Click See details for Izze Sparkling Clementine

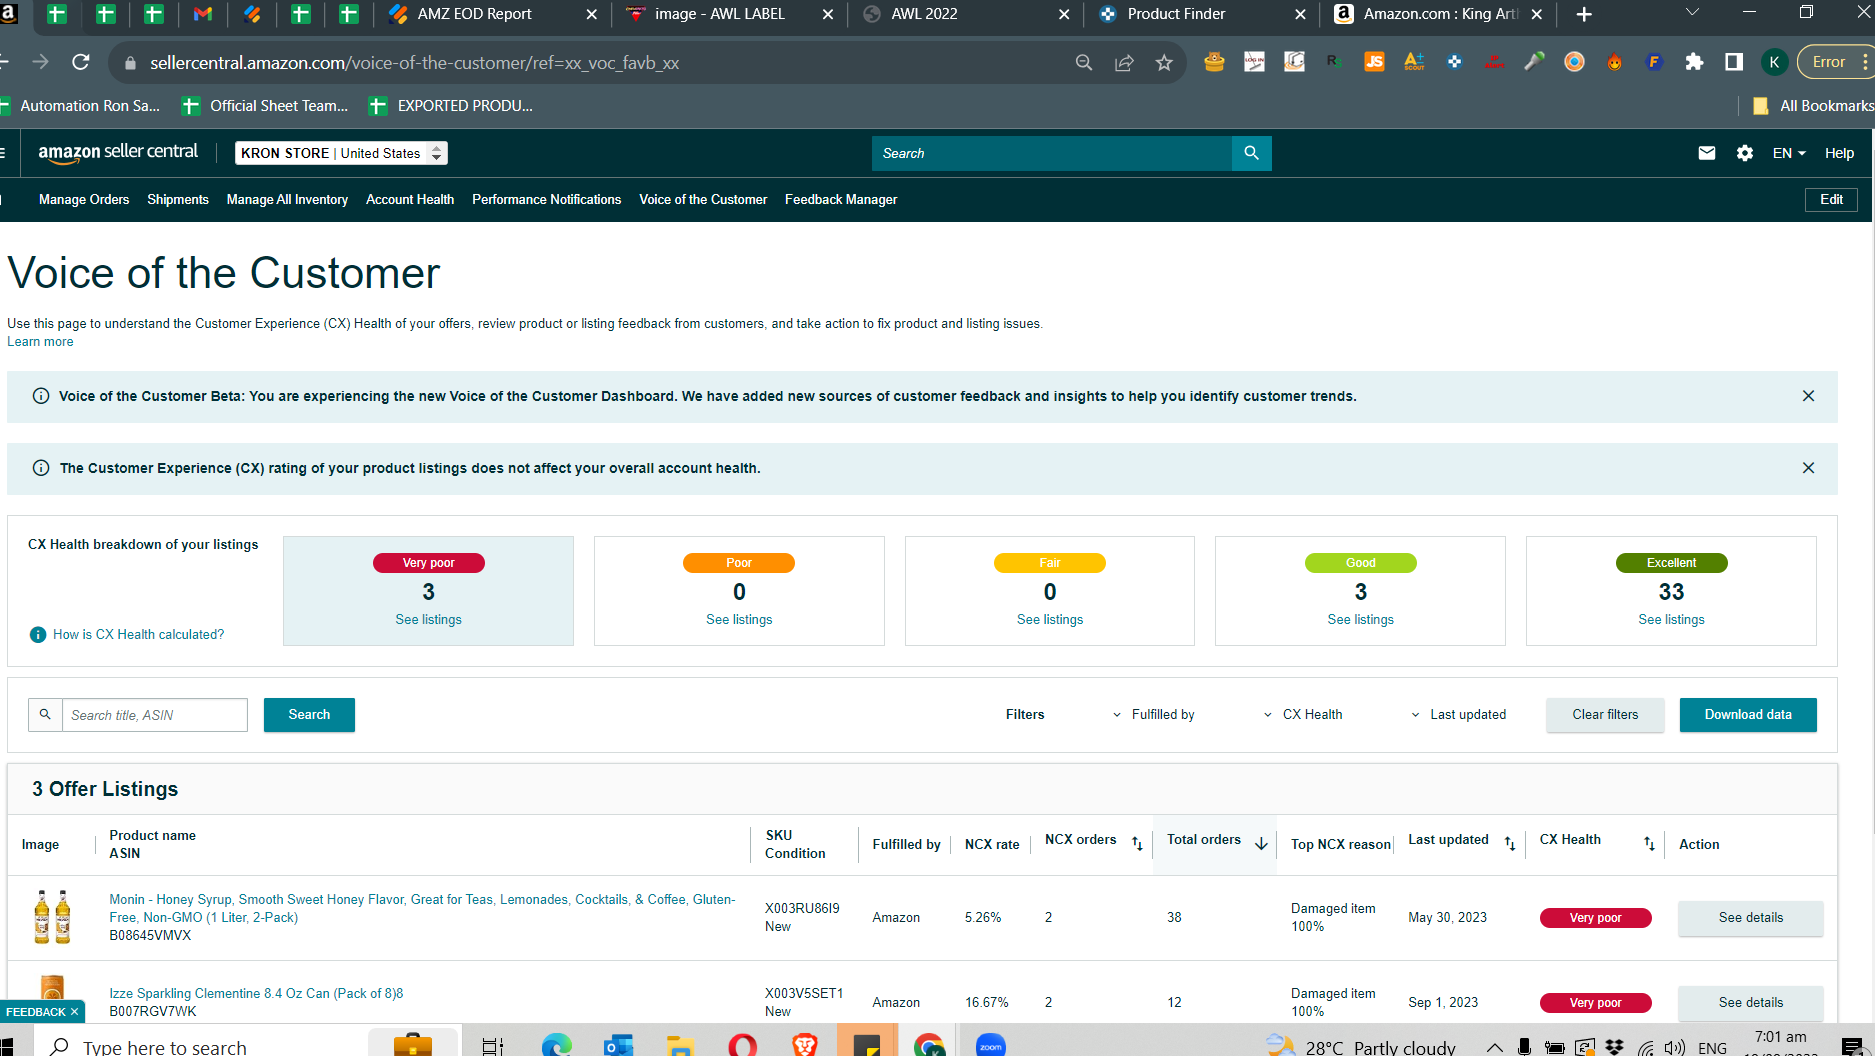[x=1751, y=1003]
